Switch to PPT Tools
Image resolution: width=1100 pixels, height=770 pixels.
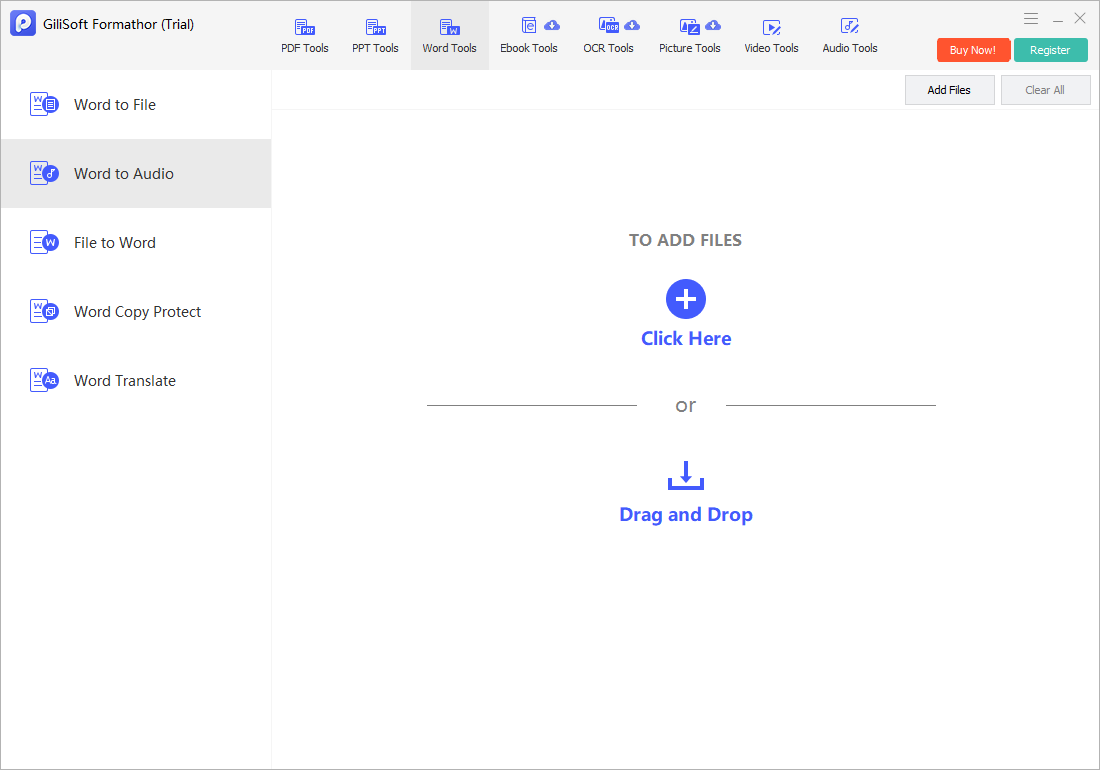pyautogui.click(x=375, y=36)
